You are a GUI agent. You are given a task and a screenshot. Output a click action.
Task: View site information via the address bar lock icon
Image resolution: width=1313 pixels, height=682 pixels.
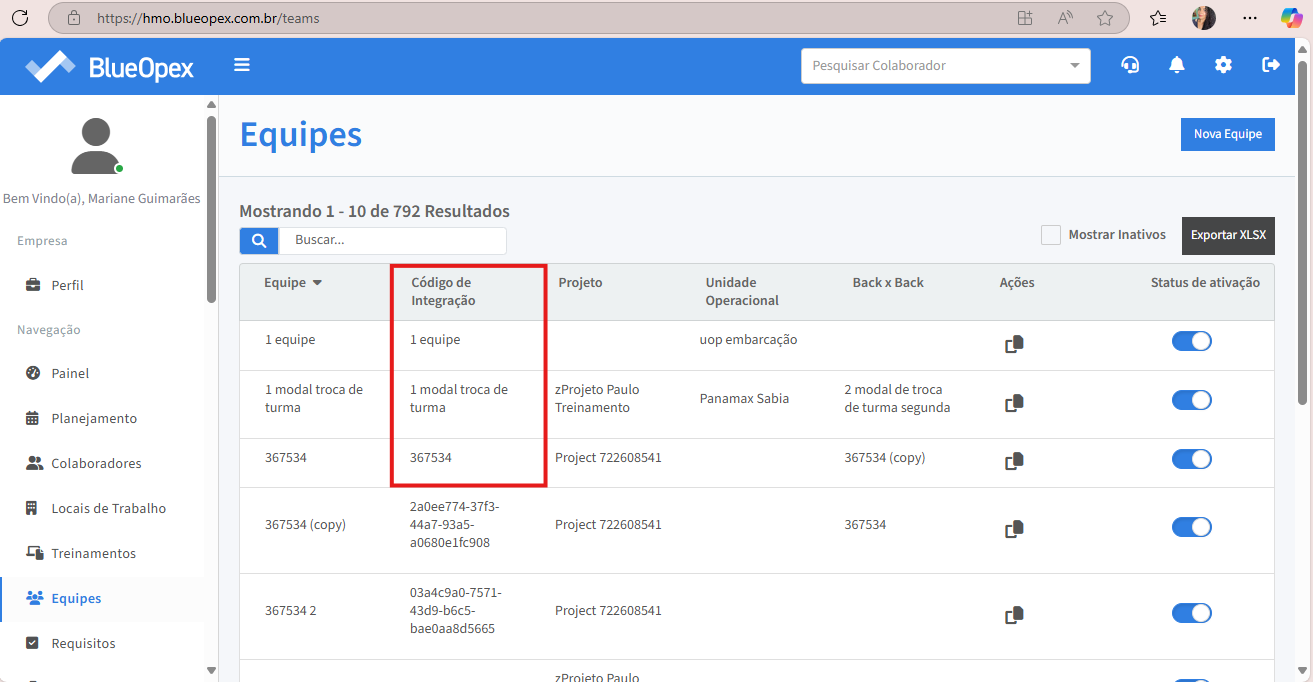73,18
